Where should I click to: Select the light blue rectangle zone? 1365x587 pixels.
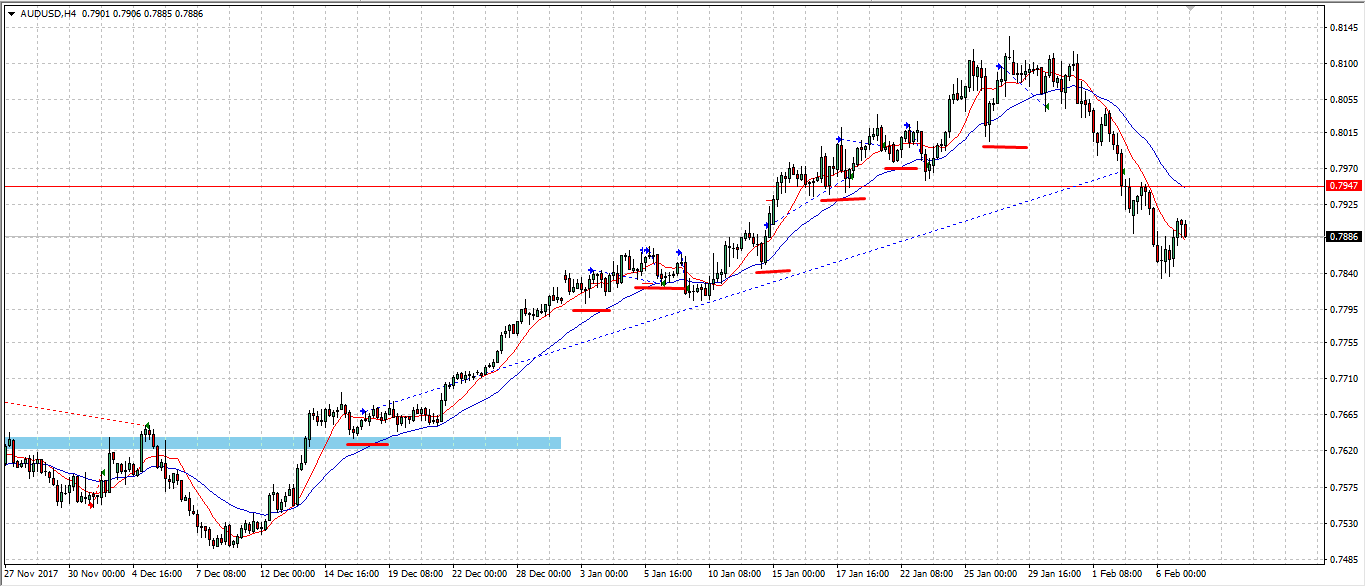283,442
